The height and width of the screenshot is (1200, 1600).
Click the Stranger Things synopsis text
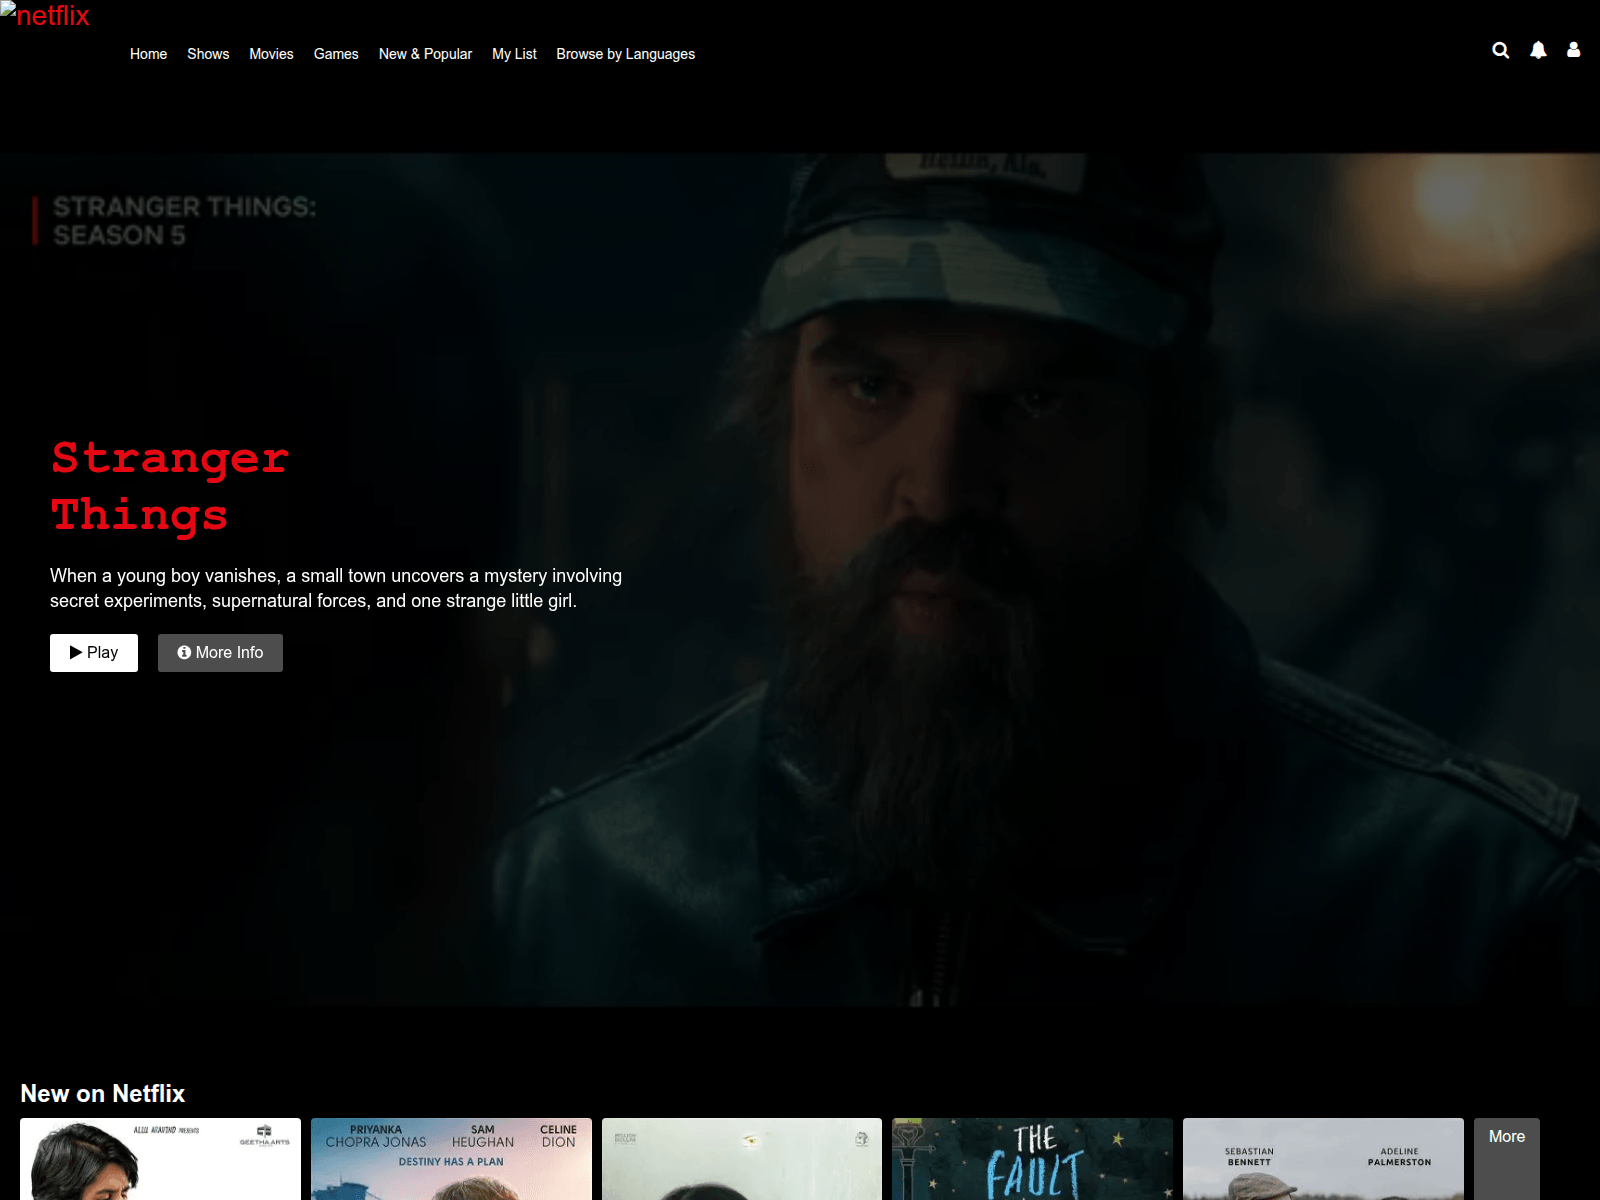(336, 588)
